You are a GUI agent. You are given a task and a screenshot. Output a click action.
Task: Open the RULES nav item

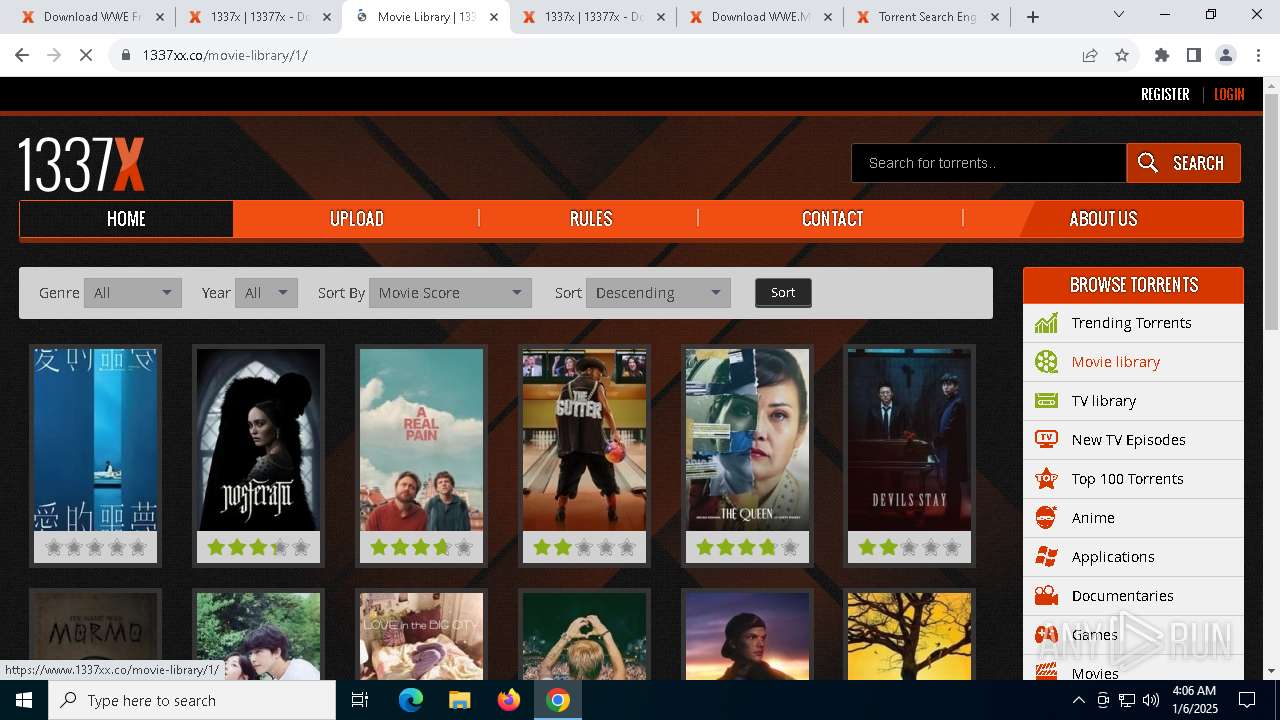pyautogui.click(x=590, y=219)
